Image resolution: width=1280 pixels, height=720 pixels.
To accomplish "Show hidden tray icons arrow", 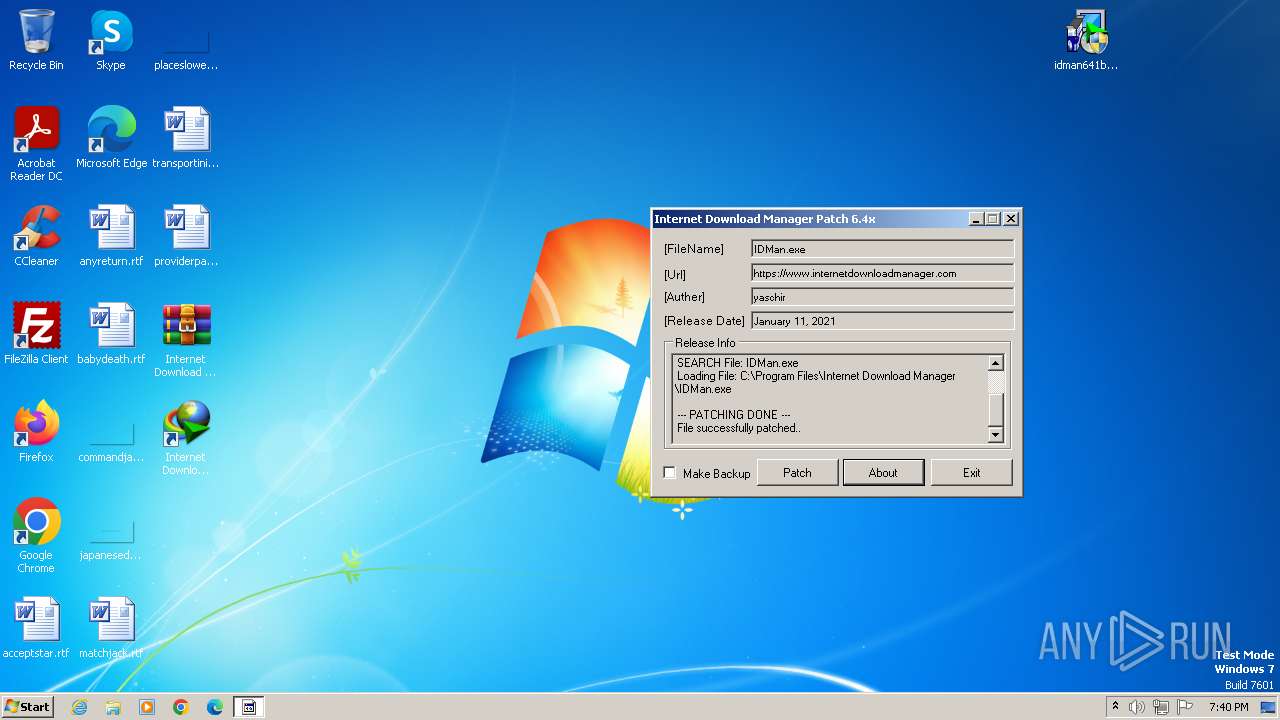I will click(x=1115, y=707).
